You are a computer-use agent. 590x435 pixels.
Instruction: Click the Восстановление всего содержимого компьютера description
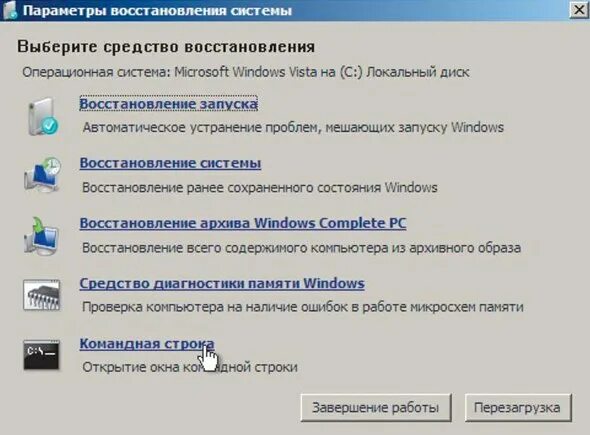pos(302,248)
